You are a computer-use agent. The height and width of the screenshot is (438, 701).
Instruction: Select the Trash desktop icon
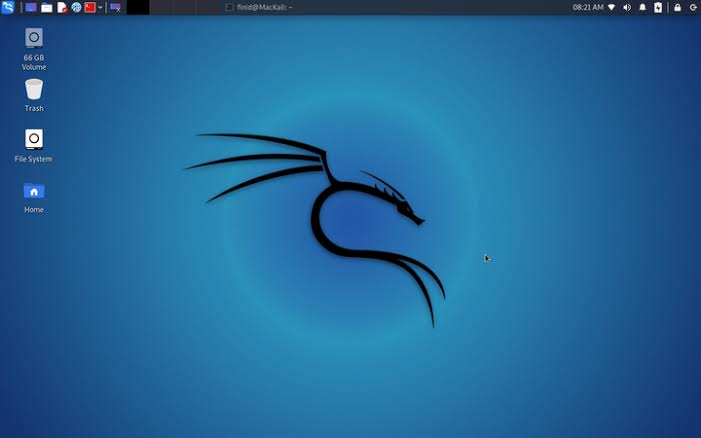[x=34, y=95]
